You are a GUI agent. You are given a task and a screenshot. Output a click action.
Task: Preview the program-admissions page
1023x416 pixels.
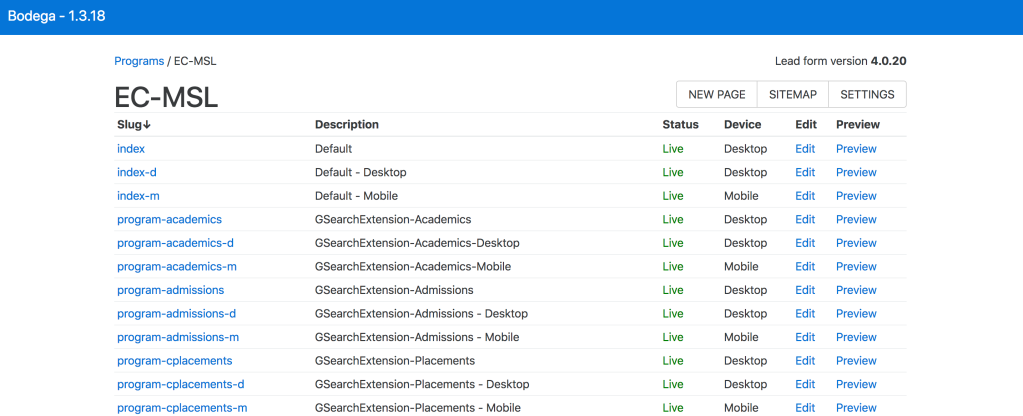pyautogui.click(x=856, y=290)
